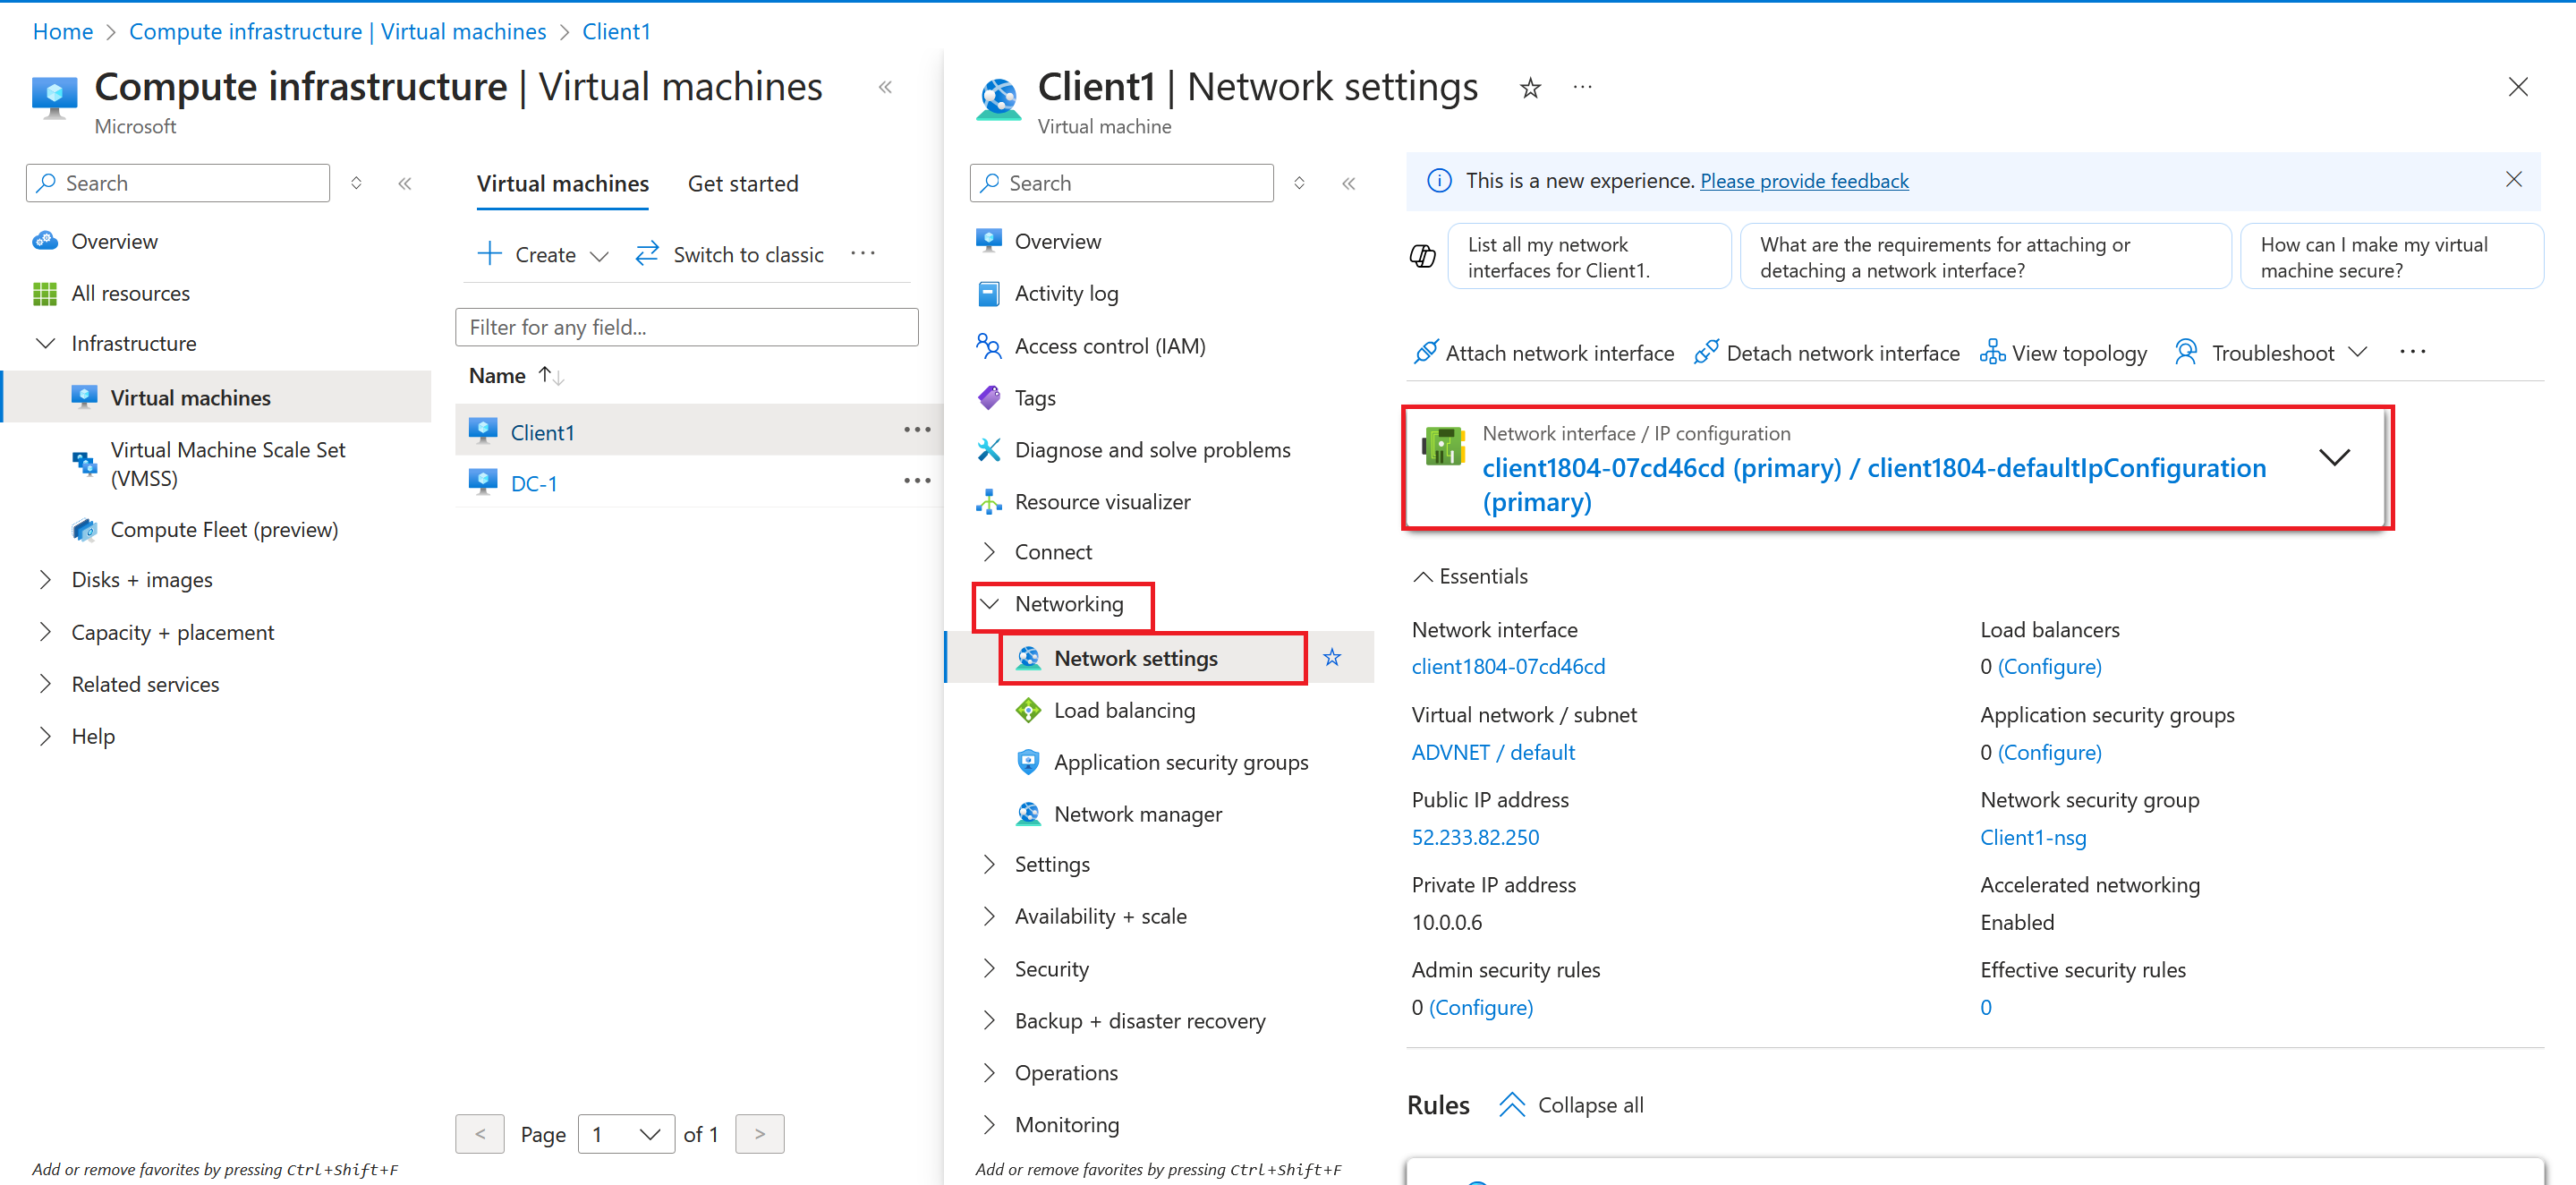Image resolution: width=2576 pixels, height=1185 pixels.
Task: Open Client1 Overview menu item
Action: coord(1057,241)
